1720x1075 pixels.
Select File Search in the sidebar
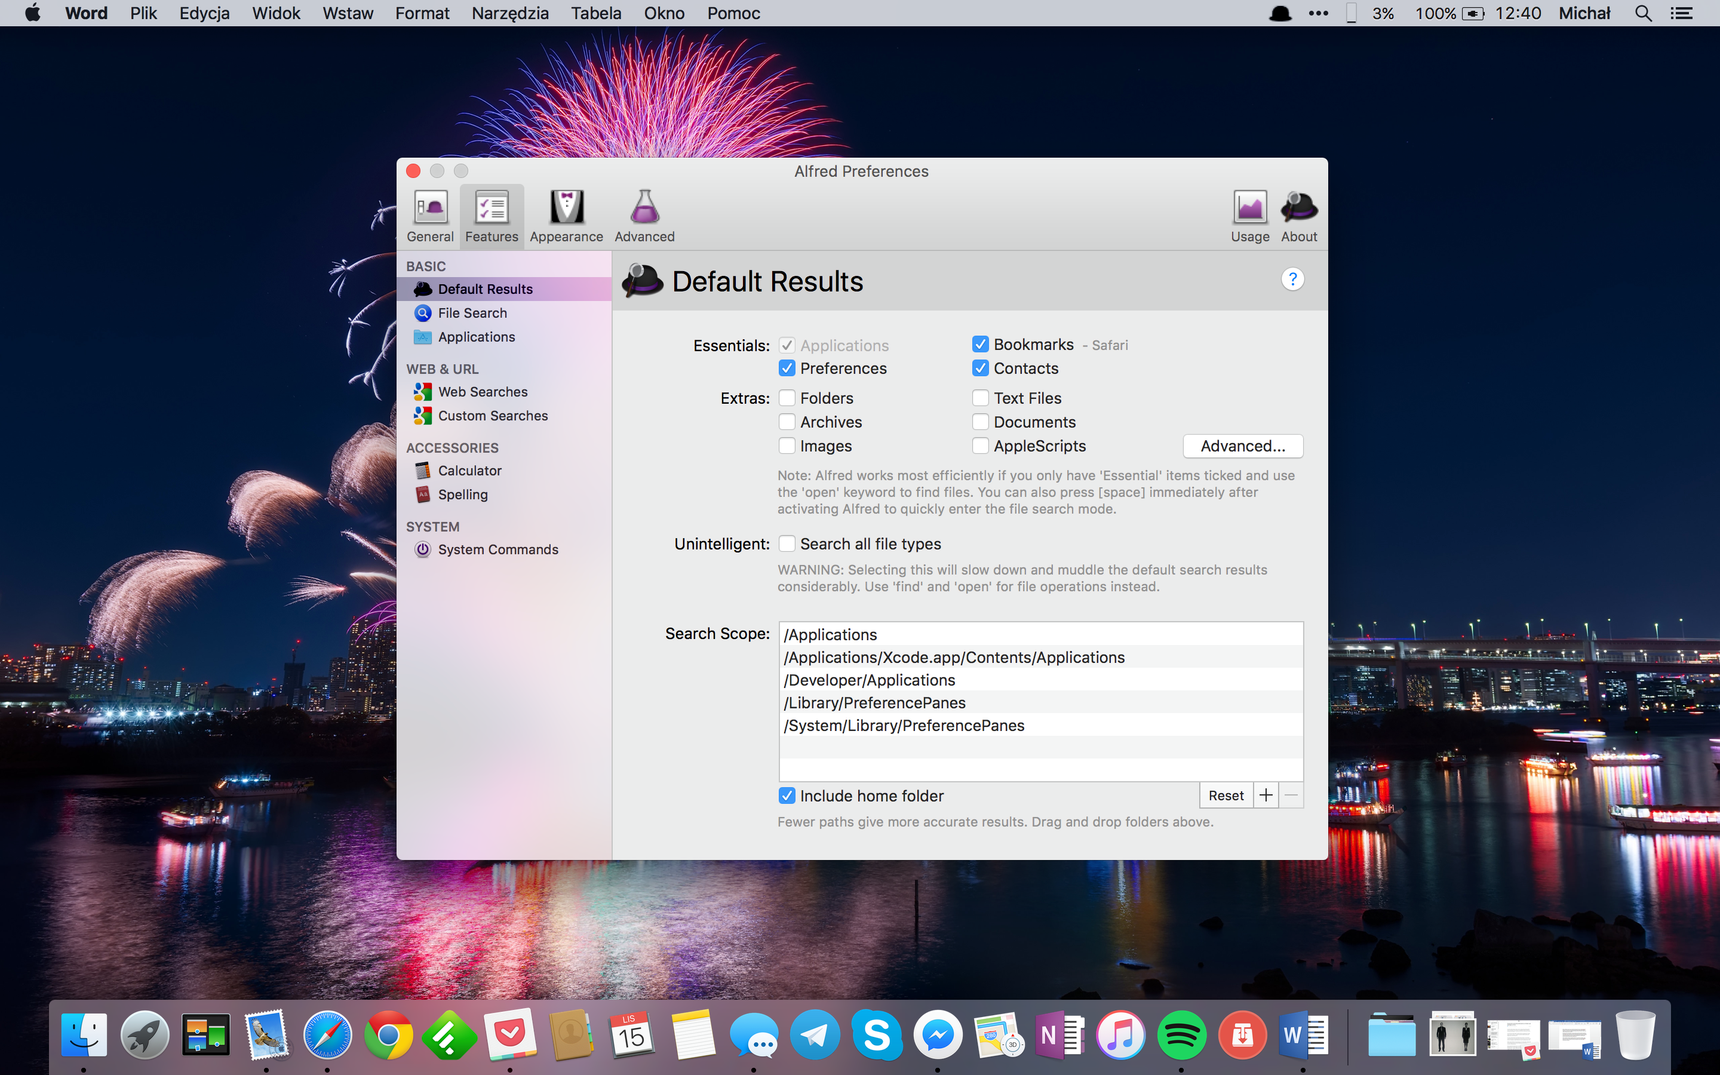coord(504,313)
